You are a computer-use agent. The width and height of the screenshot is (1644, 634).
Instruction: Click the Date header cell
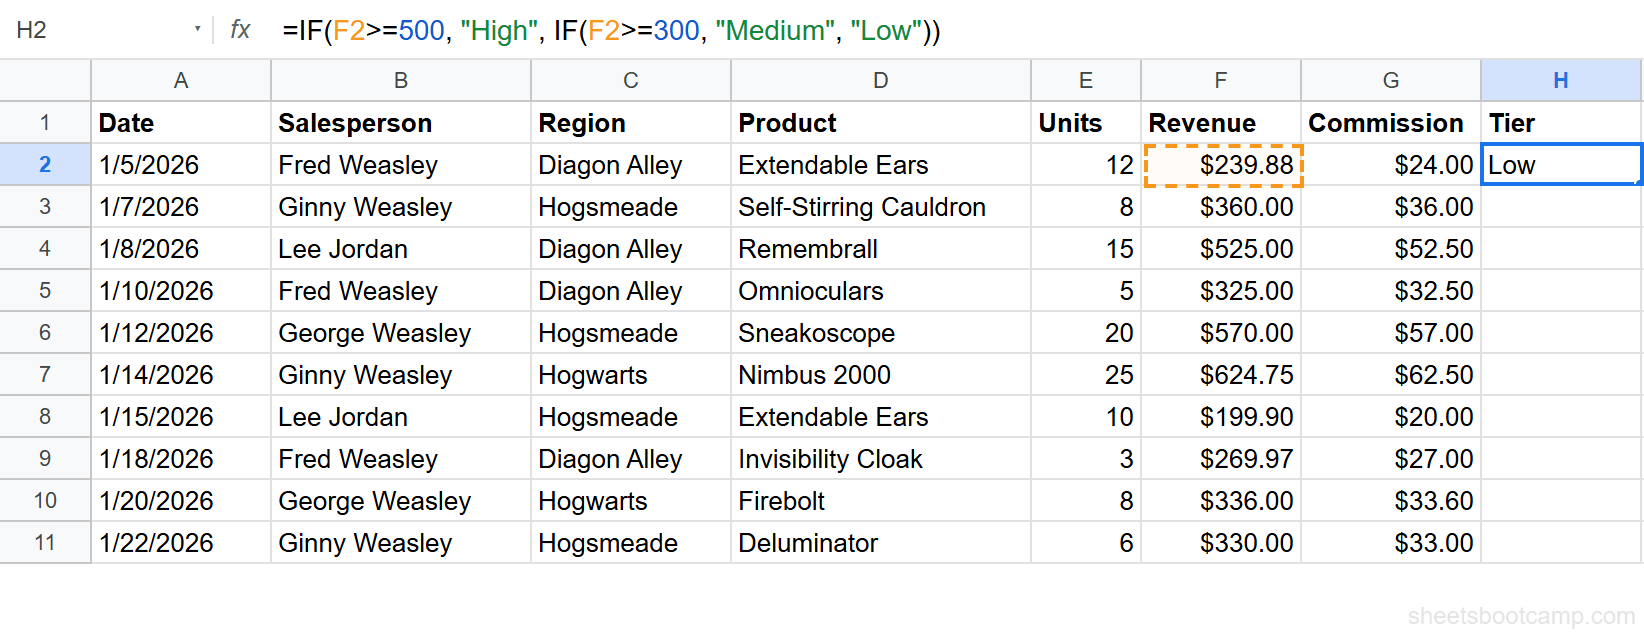180,122
